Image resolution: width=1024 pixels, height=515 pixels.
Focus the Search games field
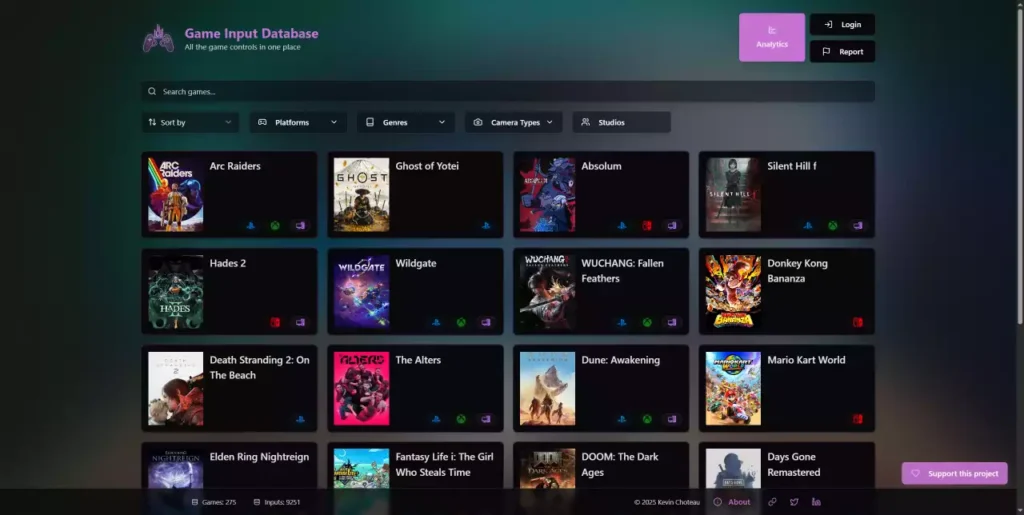pyautogui.click(x=508, y=91)
